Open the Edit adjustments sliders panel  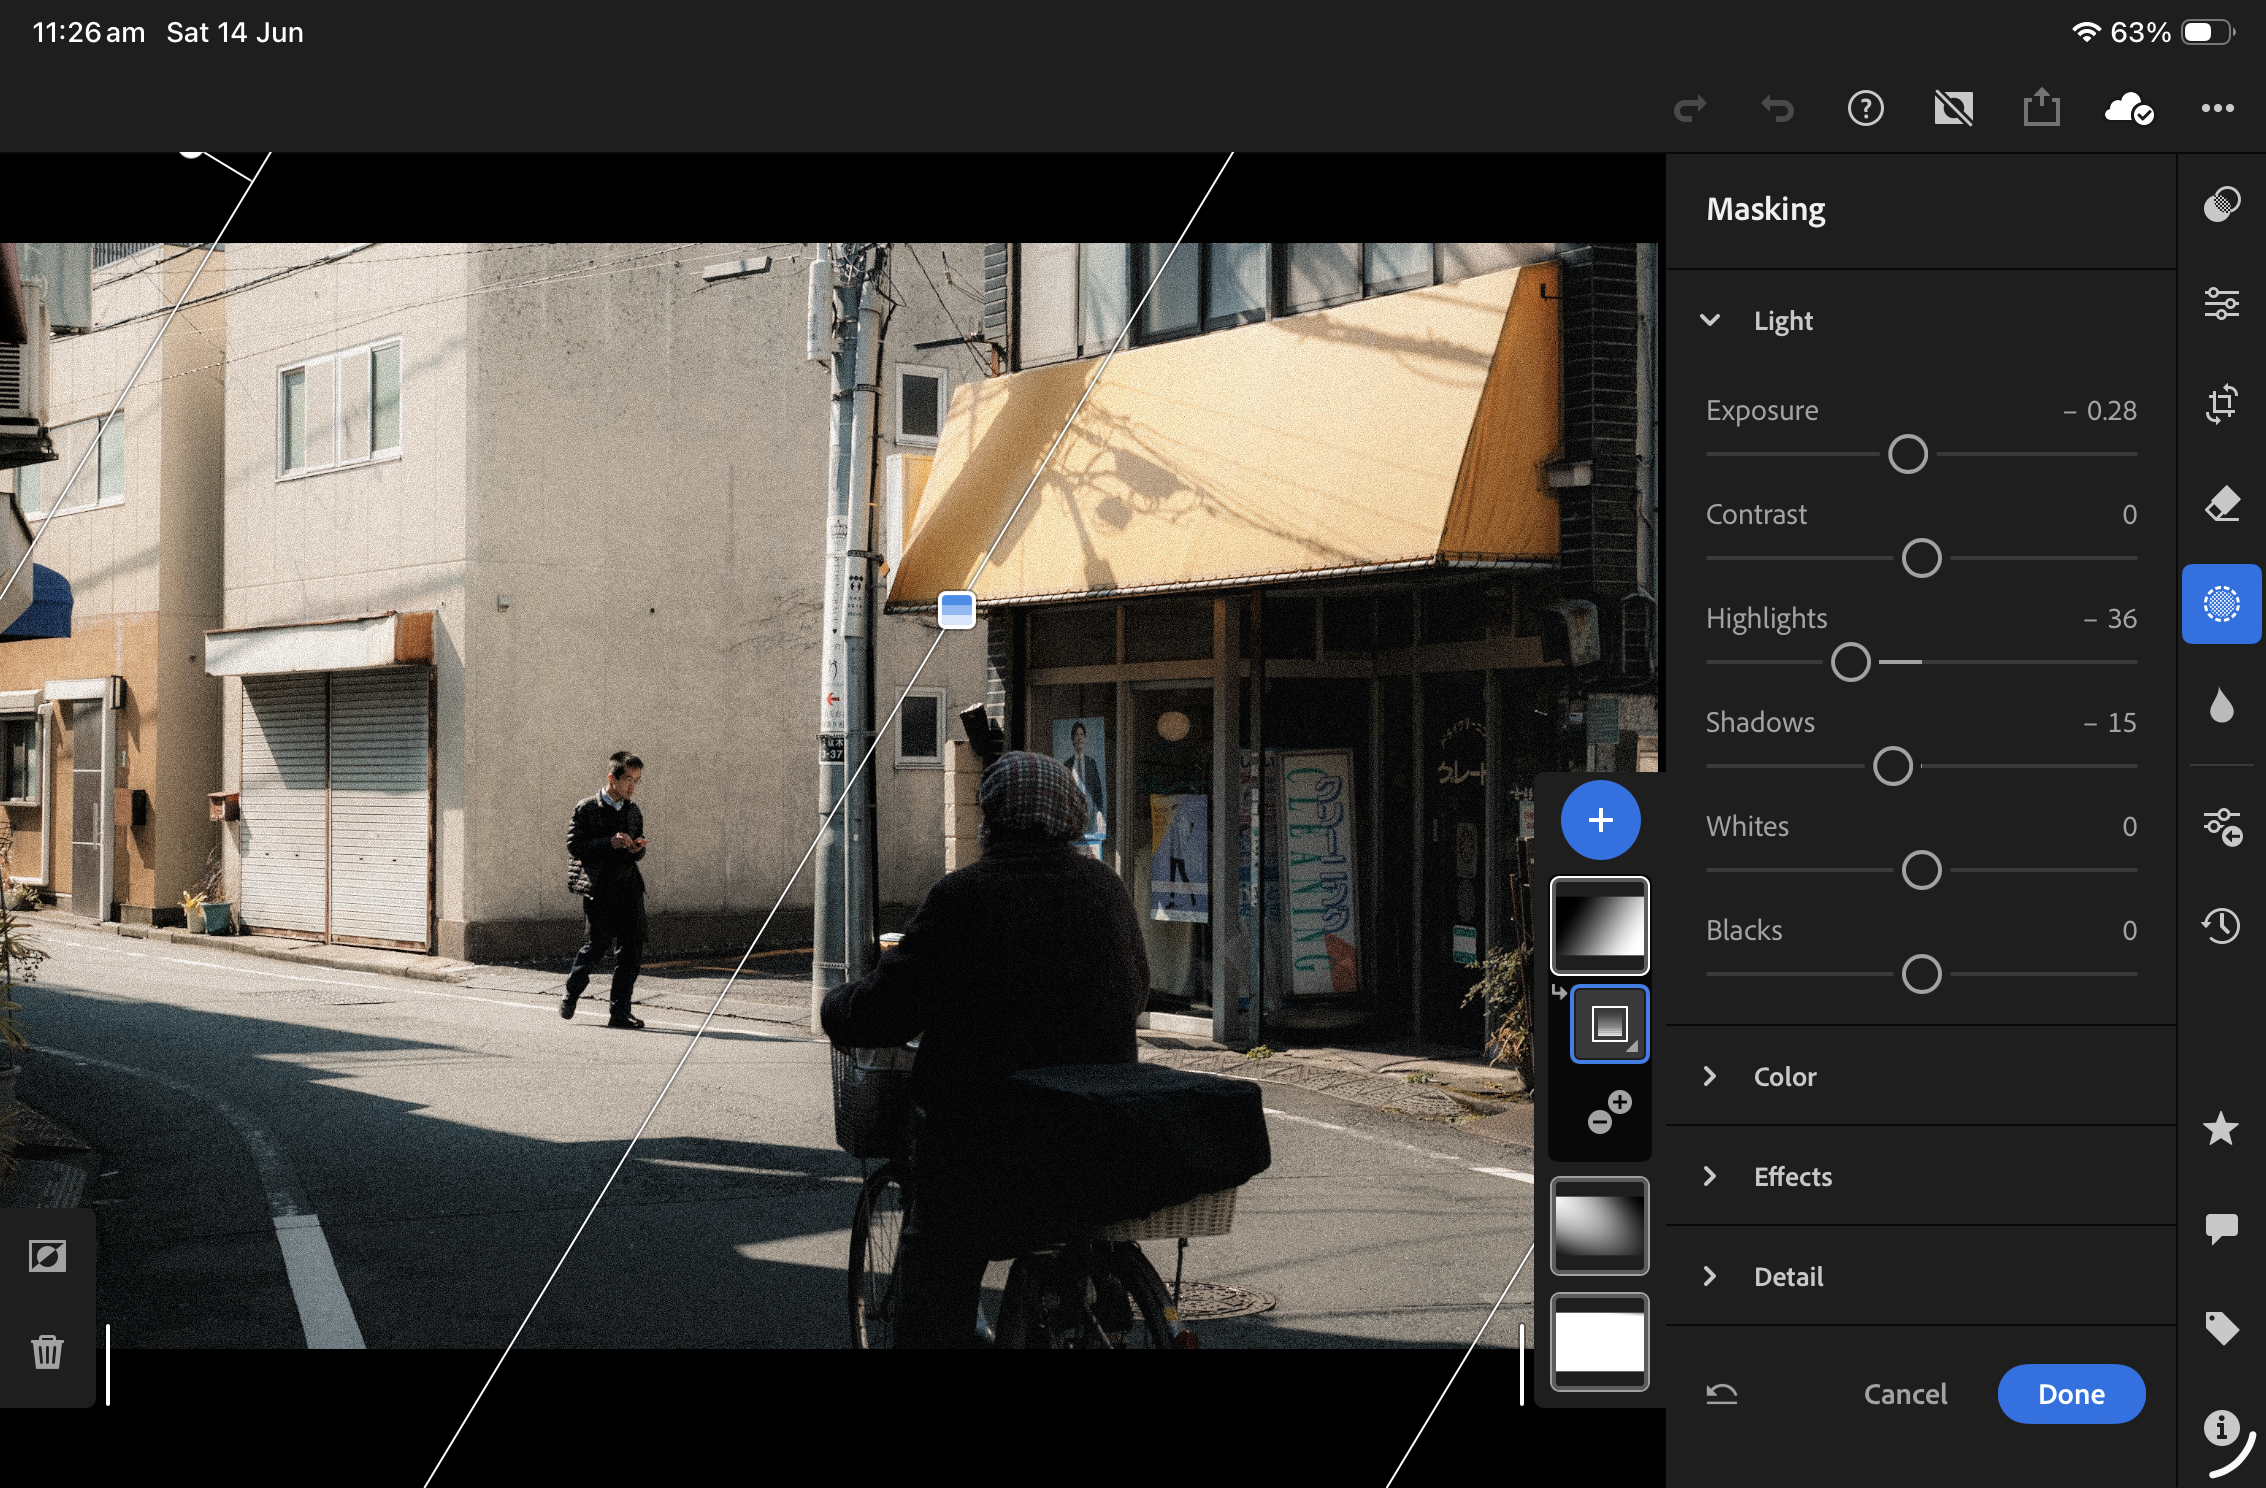click(x=2221, y=303)
